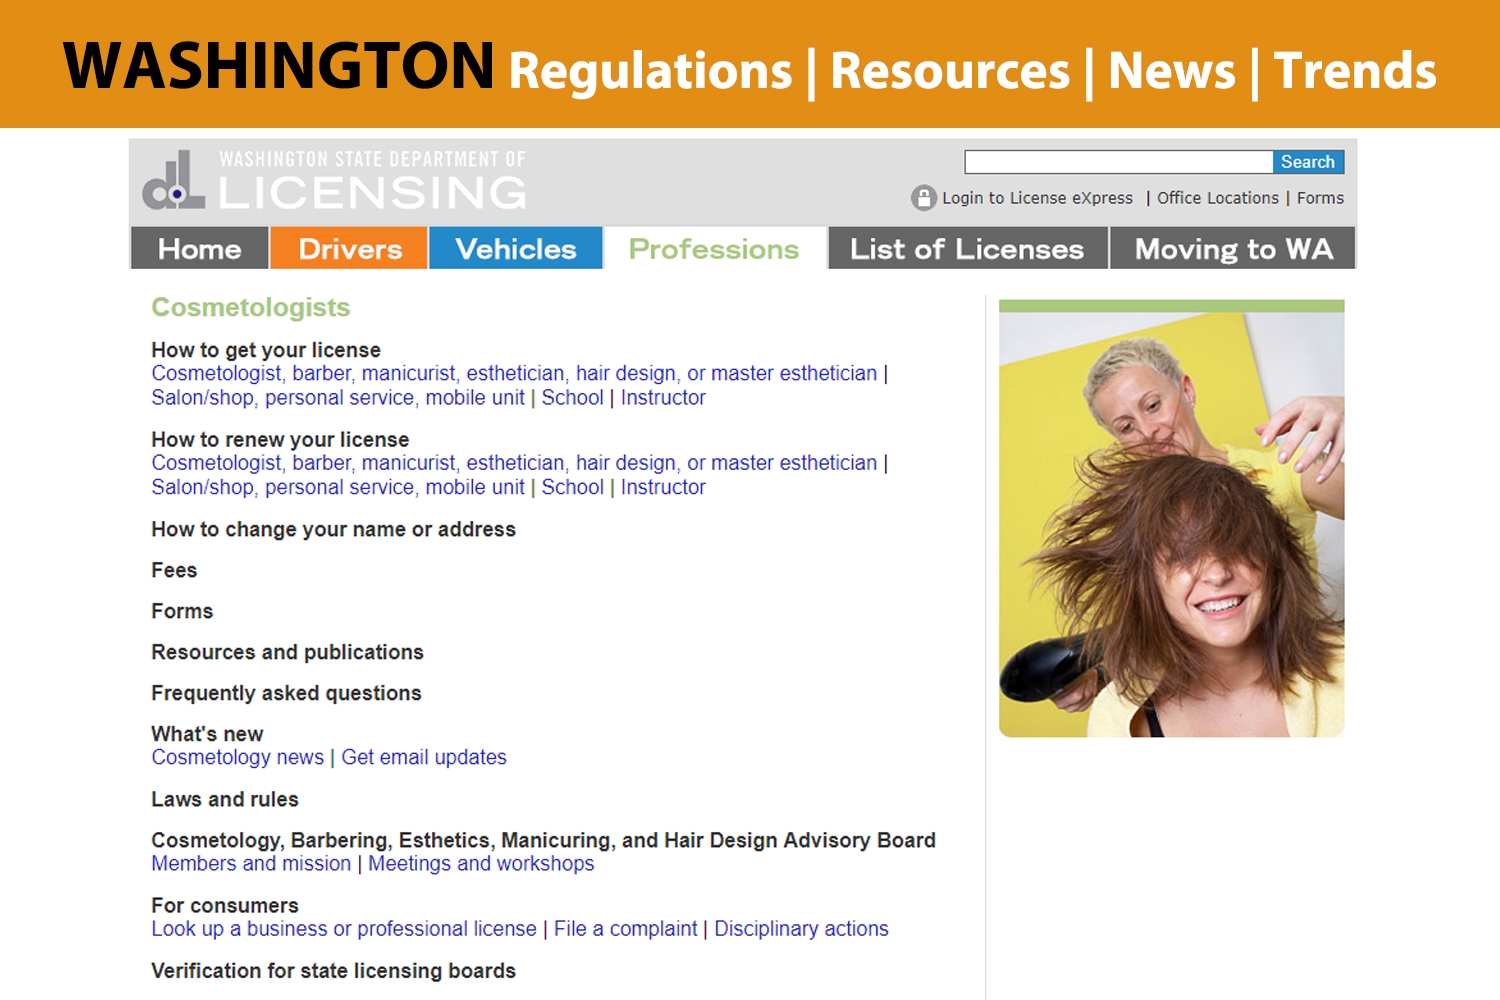Open Meetings and workshops link
The image size is (1500, 1000).
click(x=481, y=863)
